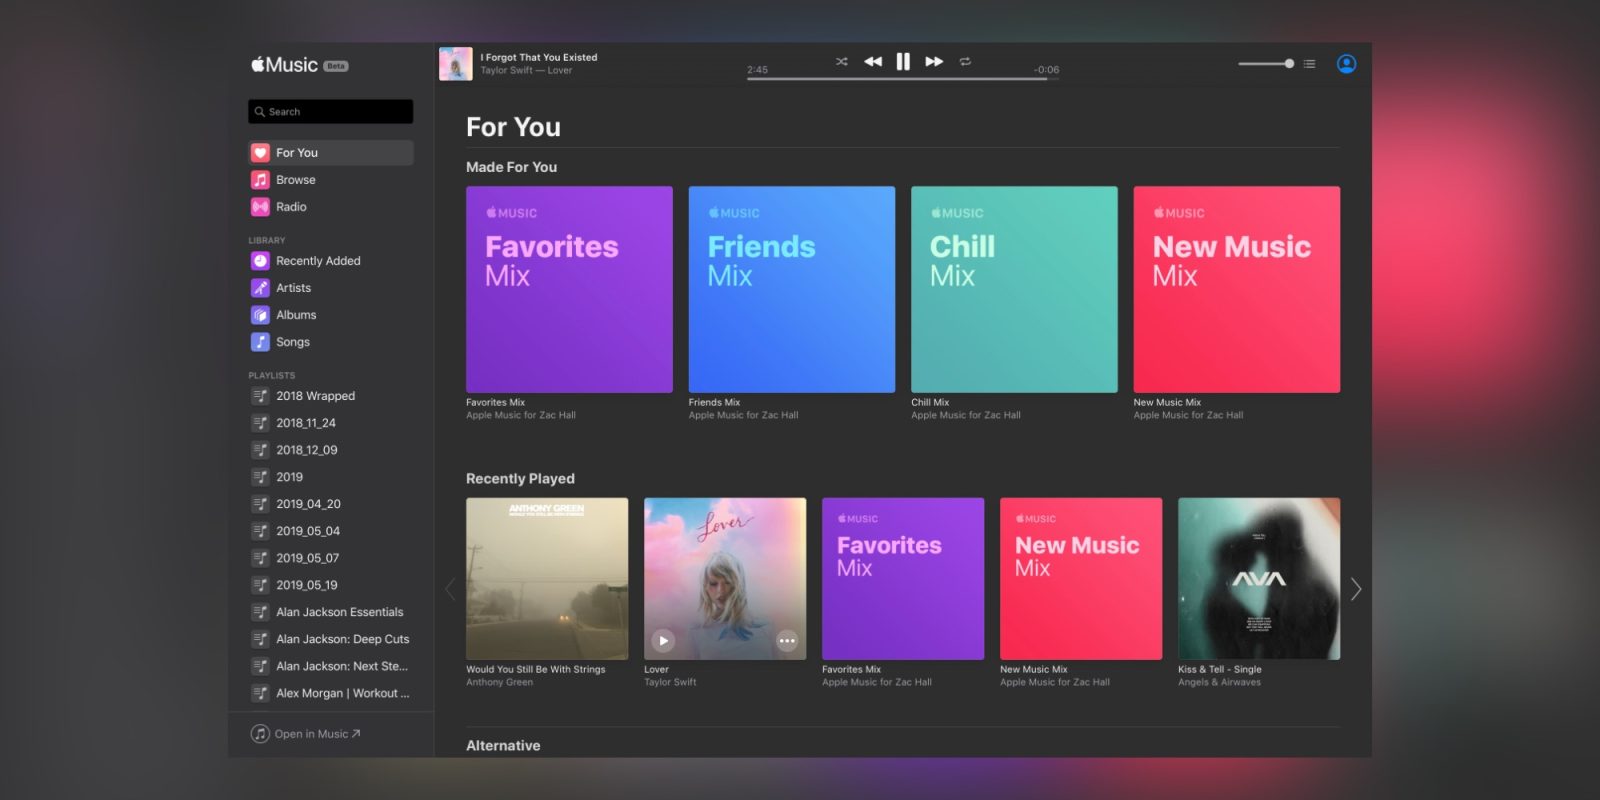Go back to previous track
Viewport: 1600px width, 800px height.
click(873, 62)
